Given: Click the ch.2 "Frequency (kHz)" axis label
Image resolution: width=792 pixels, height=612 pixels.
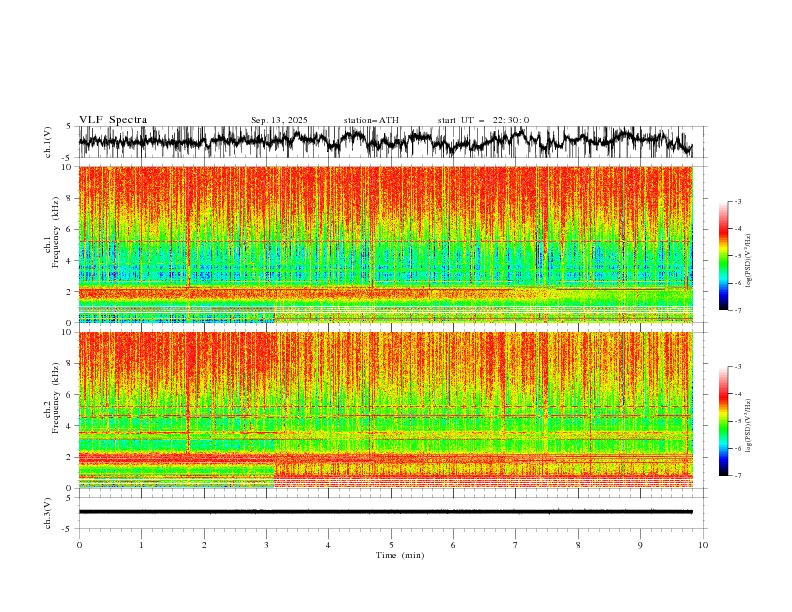Looking at the screenshot, I should 55,398.
